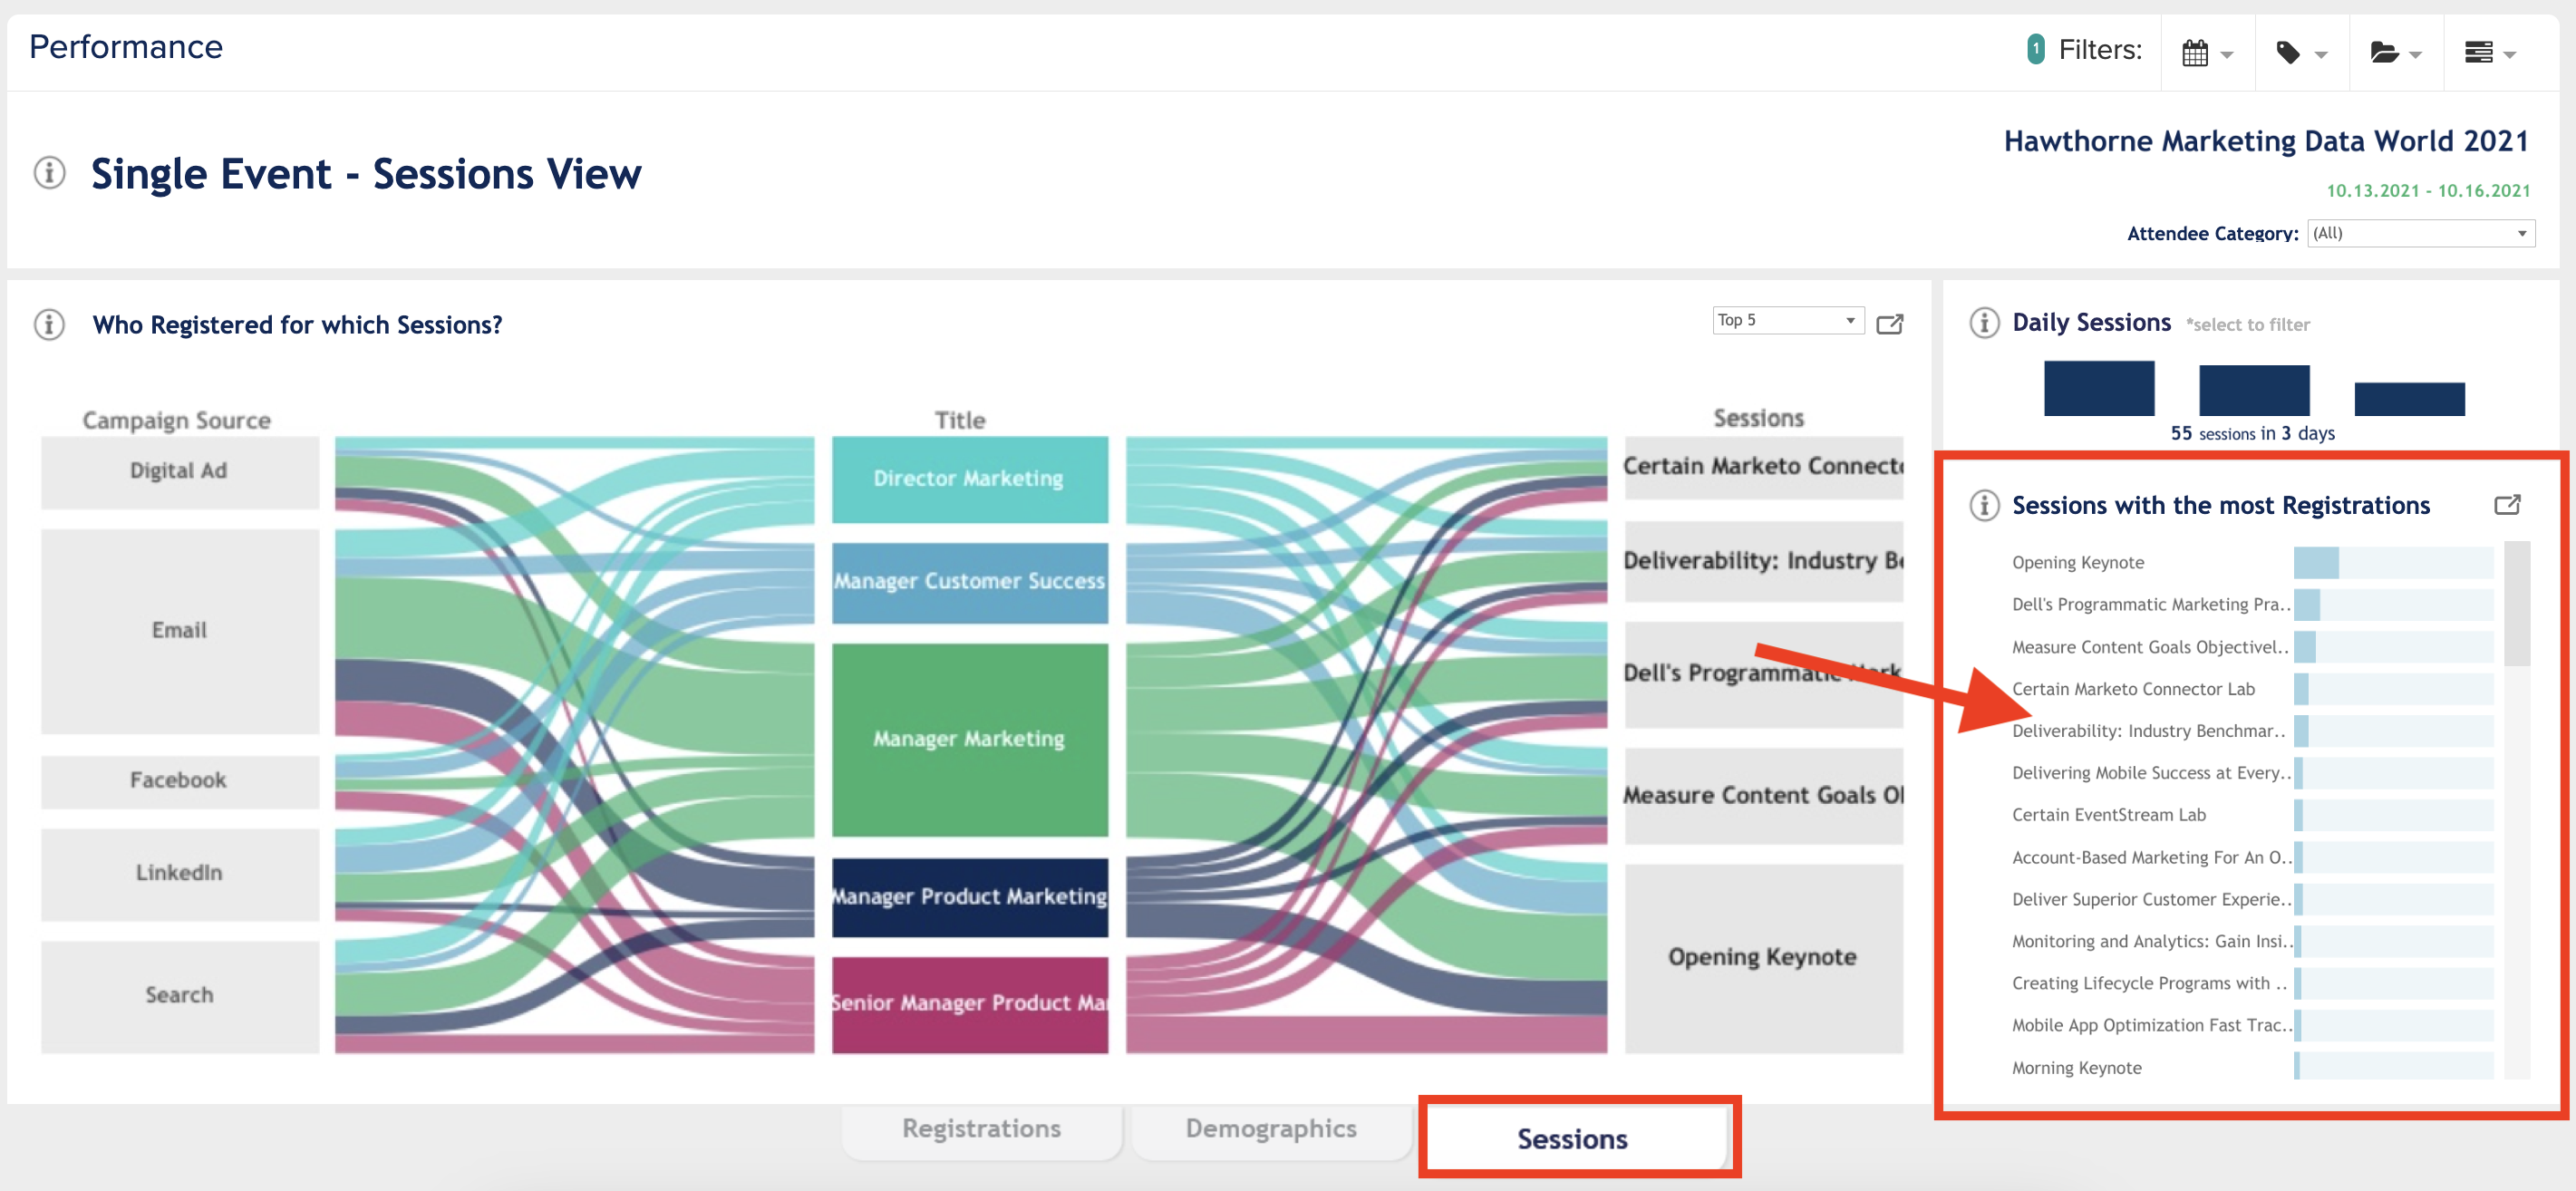2576x1191 pixels.
Task: Click info icon next to Daily Sessions
Action: (1985, 323)
